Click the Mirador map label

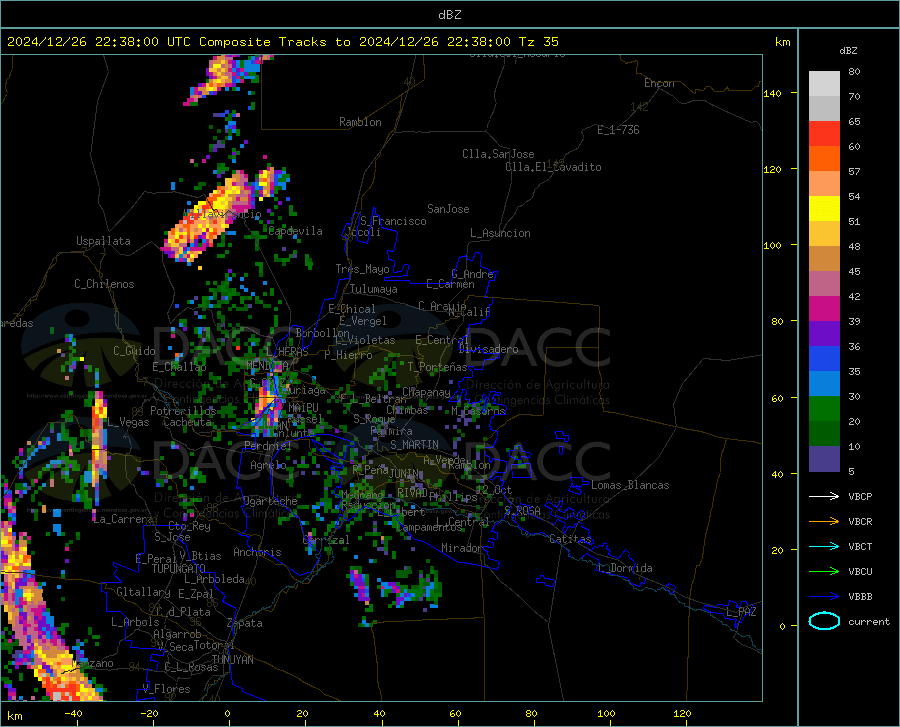tap(461, 548)
